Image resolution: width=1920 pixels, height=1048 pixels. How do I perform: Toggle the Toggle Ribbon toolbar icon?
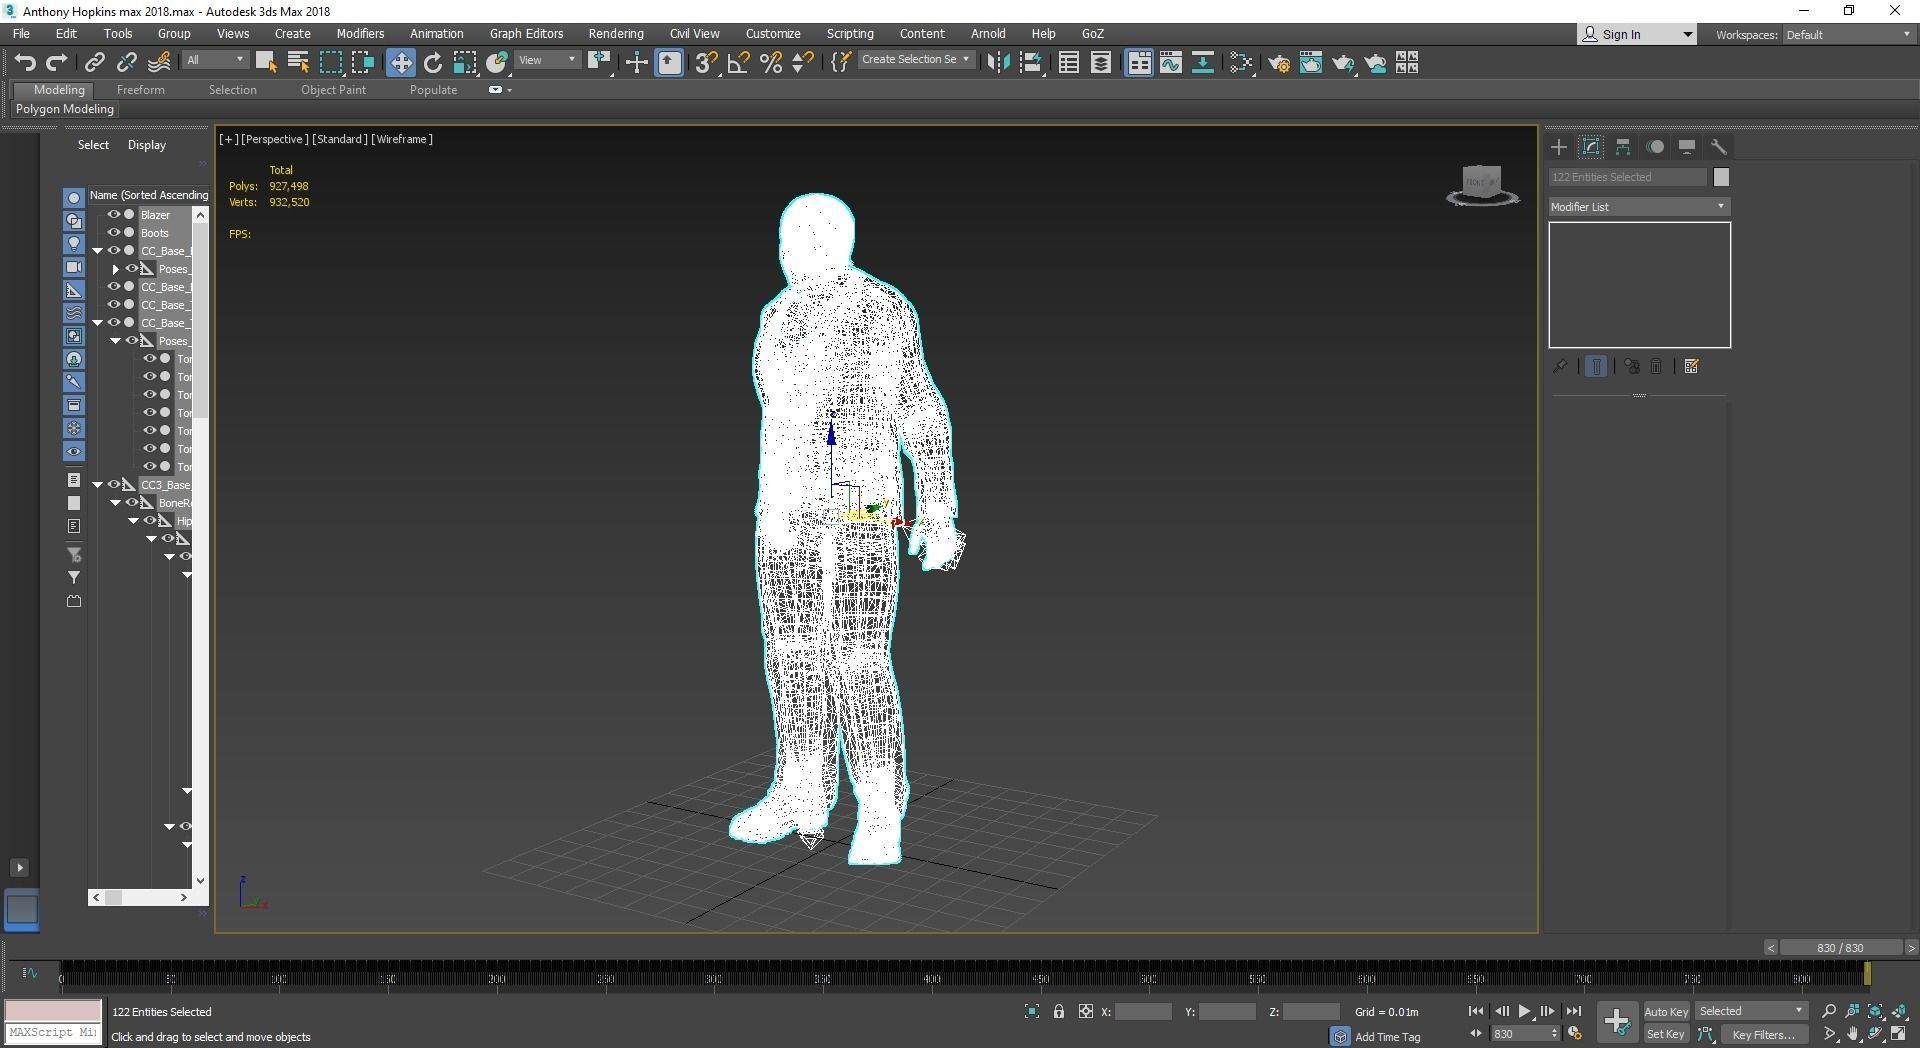[1139, 63]
